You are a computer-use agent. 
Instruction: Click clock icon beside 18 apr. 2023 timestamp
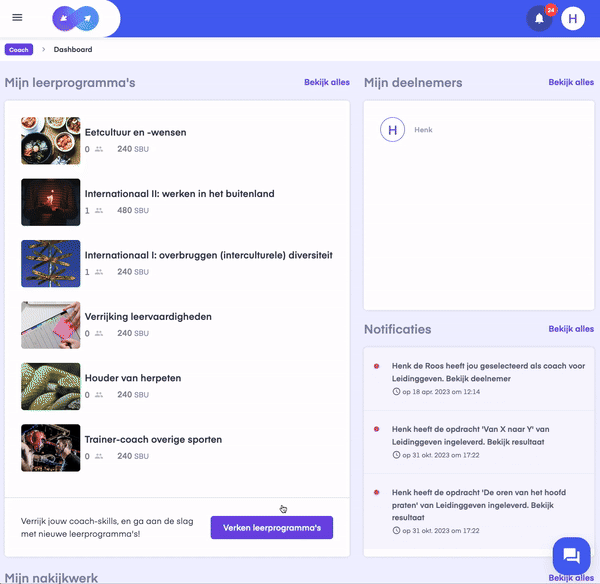click(x=396, y=392)
